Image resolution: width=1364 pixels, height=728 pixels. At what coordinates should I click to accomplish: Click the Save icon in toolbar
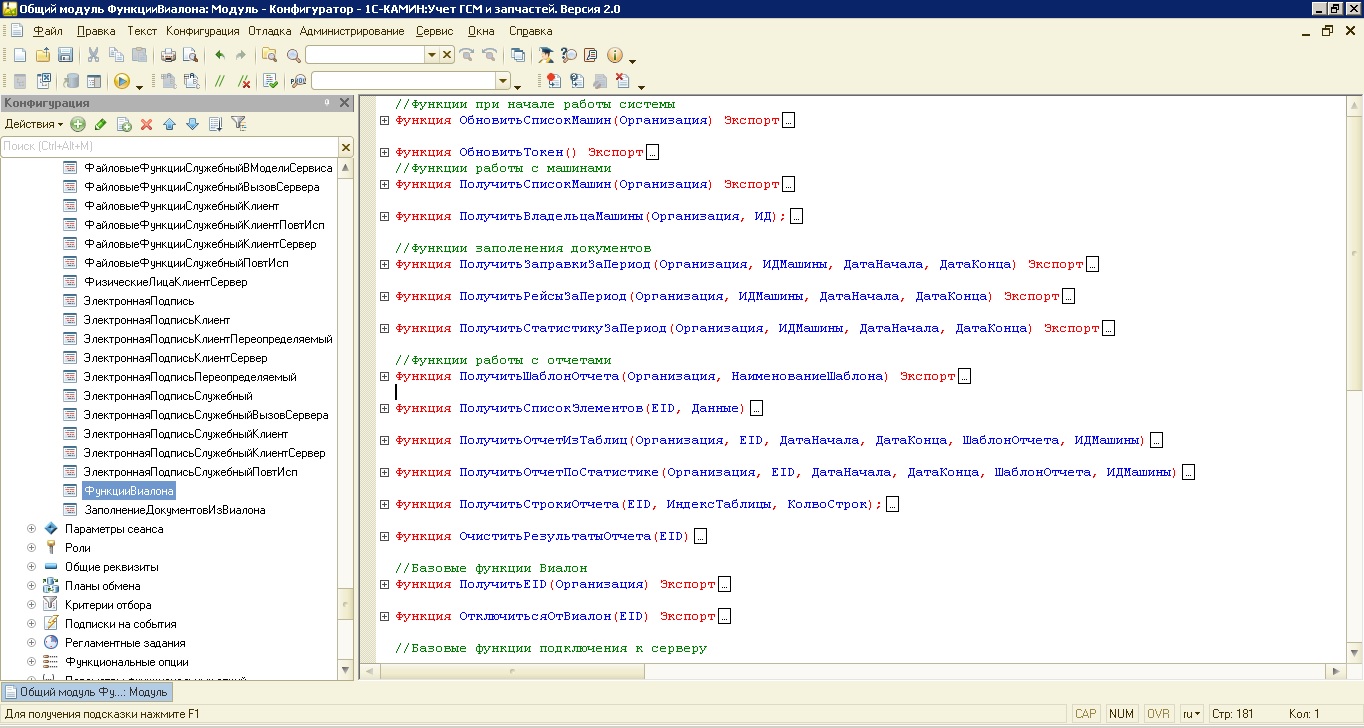66,55
